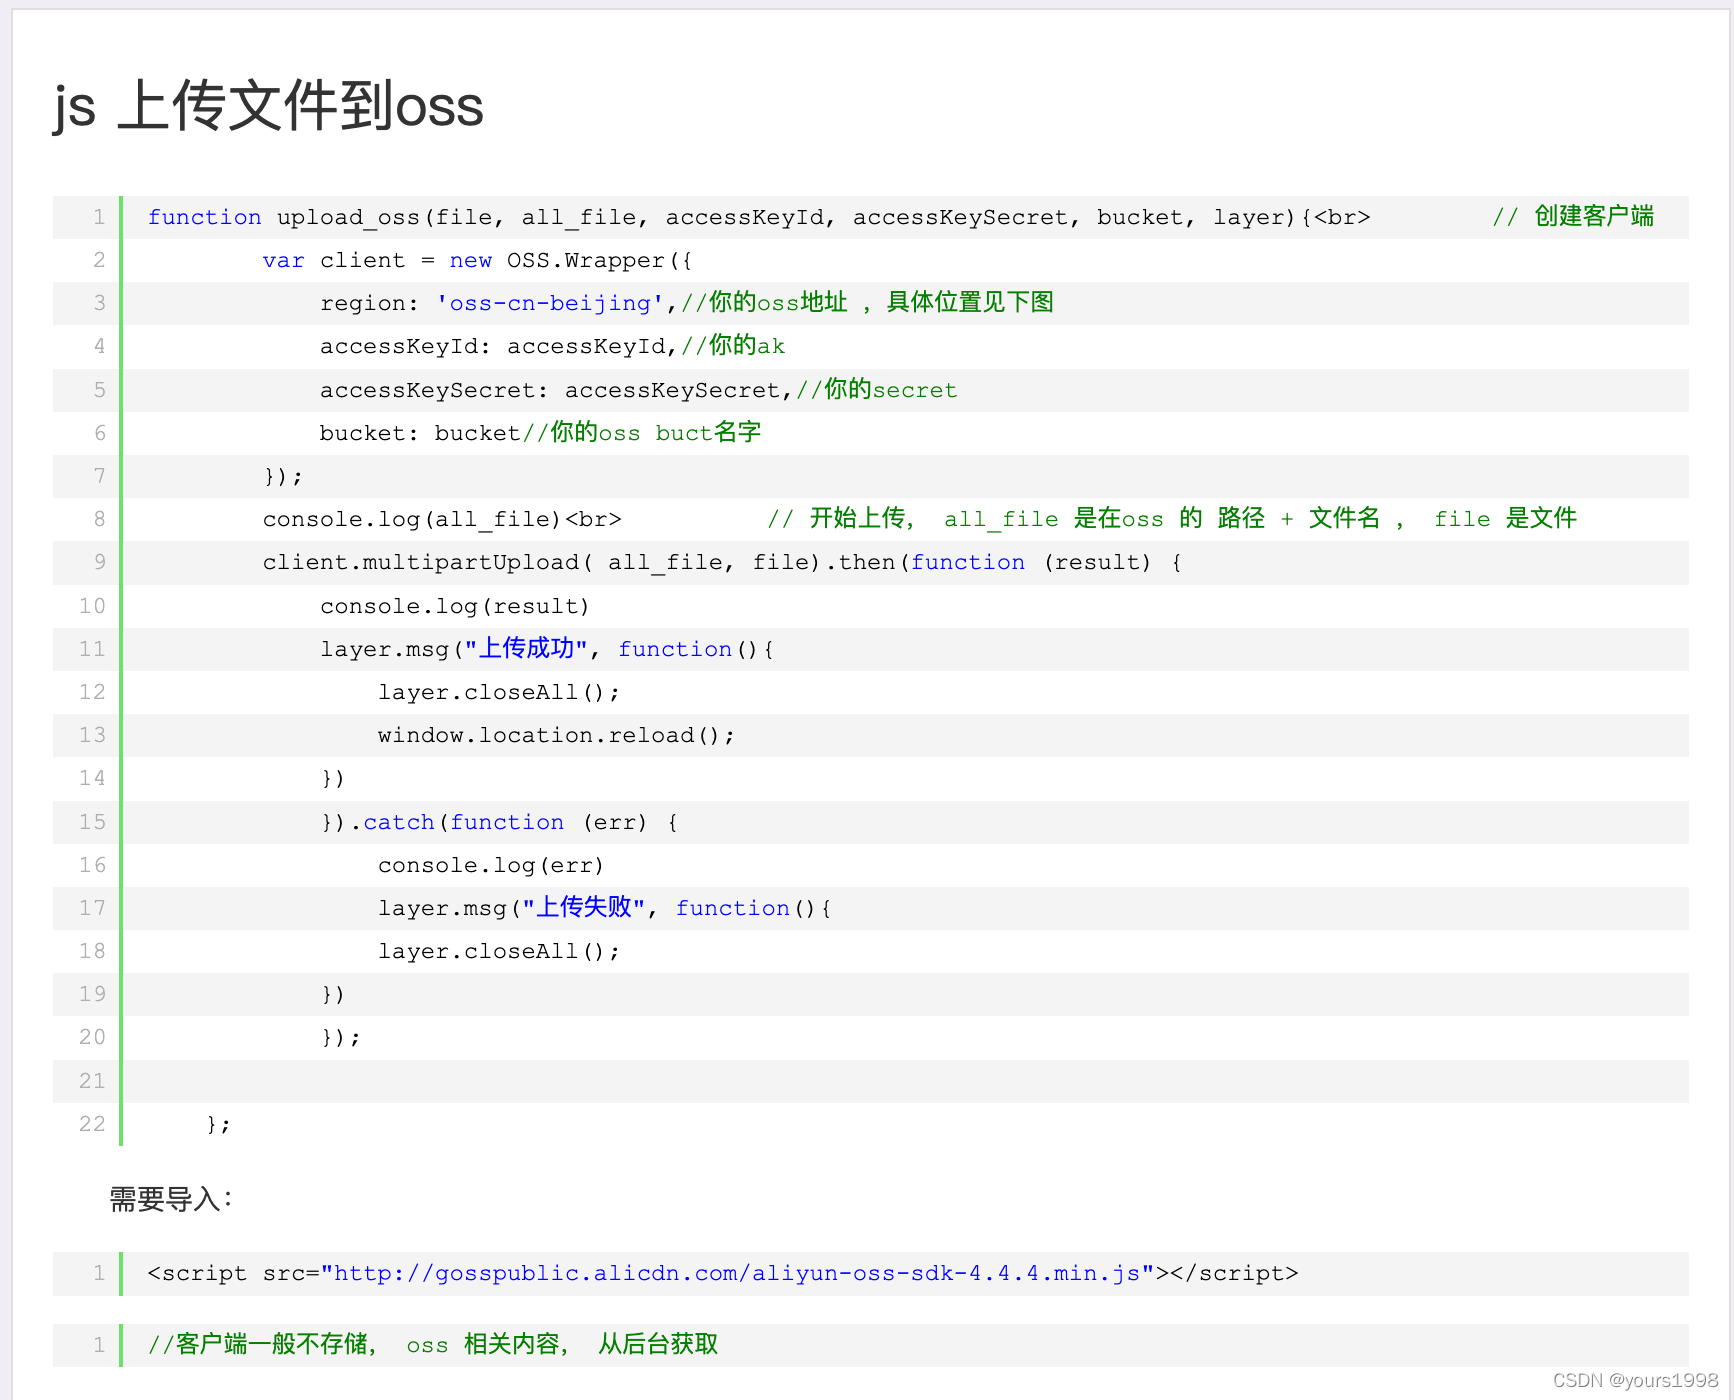
Task: Click the '<script src=' opening tag text
Action: pyautogui.click(x=234, y=1274)
